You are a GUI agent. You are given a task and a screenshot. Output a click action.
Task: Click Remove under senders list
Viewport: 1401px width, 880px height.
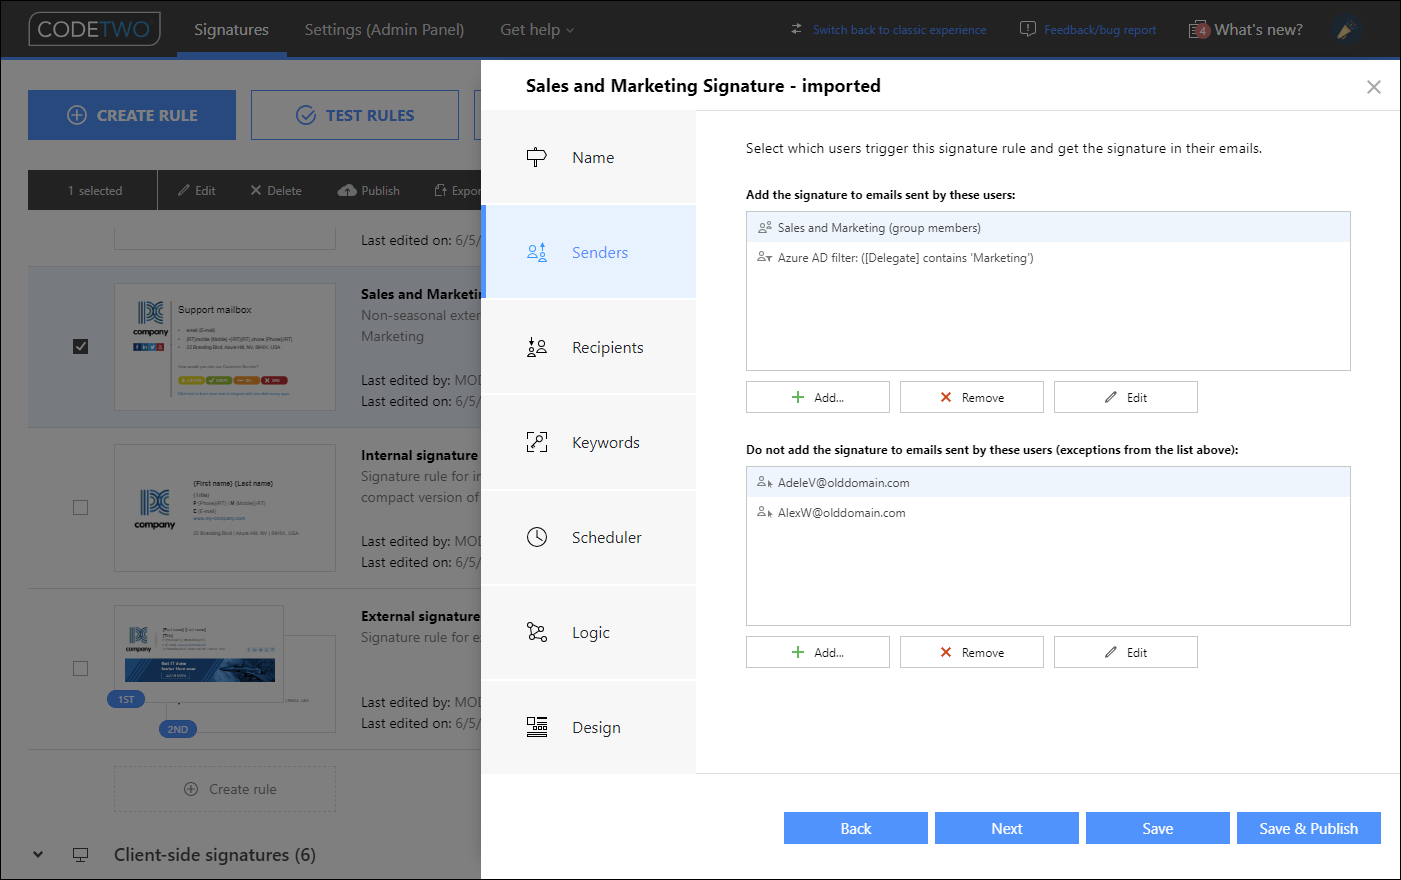[x=972, y=397]
